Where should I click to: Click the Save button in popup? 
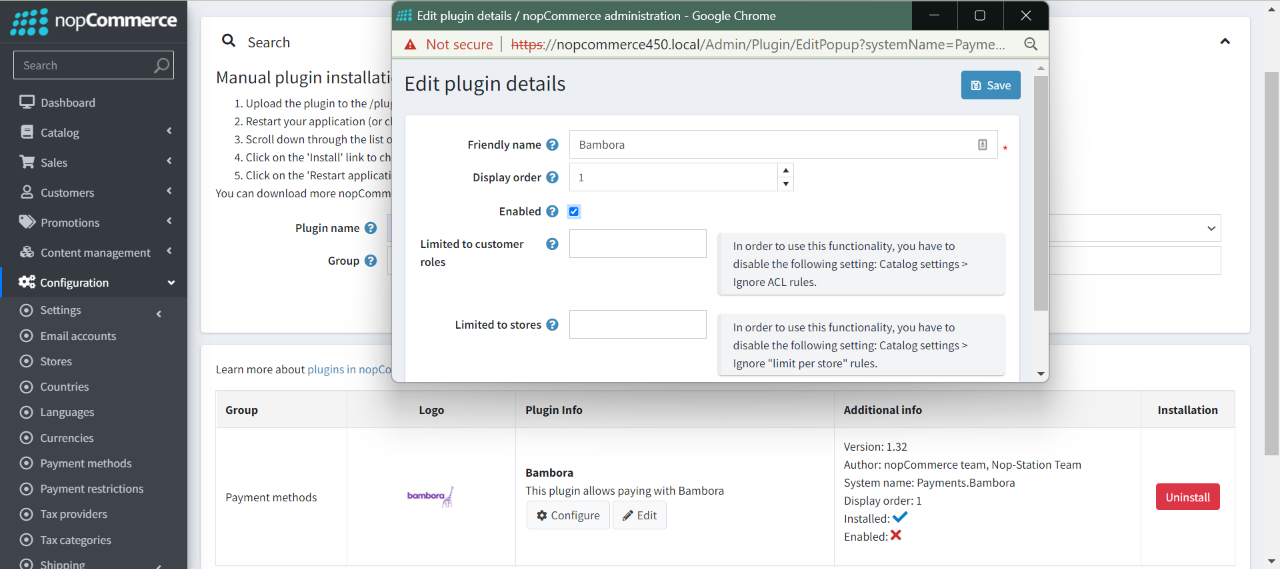(991, 85)
